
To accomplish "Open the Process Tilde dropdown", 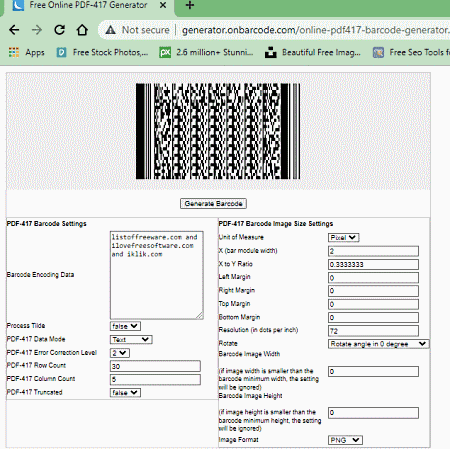I will pos(125,326).
